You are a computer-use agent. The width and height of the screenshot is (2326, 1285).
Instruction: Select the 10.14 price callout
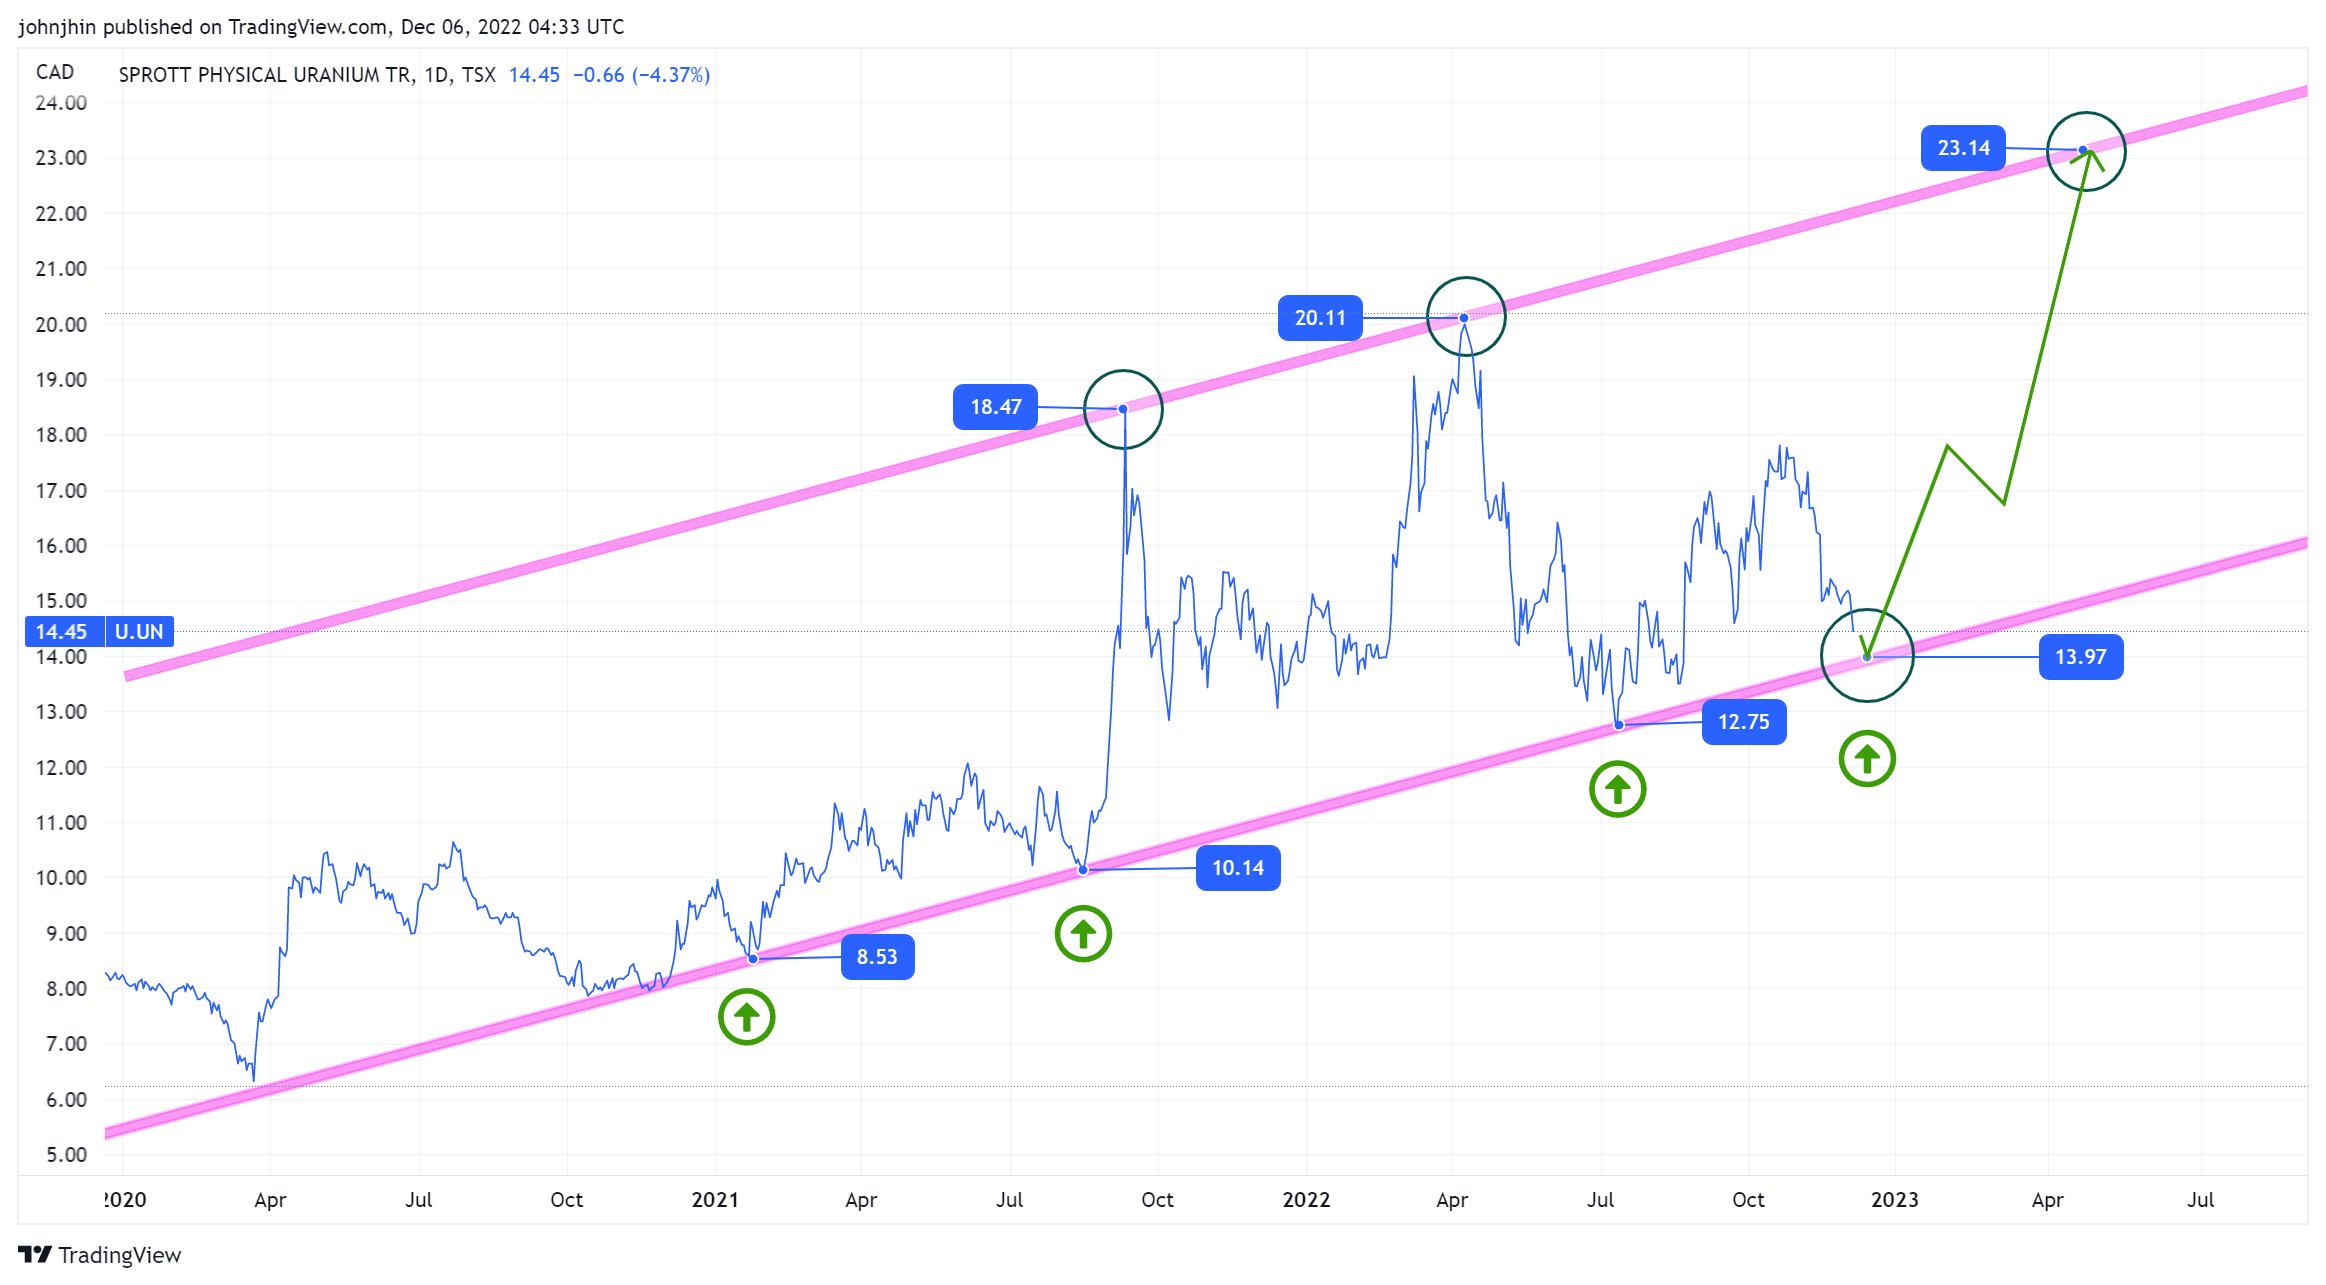(1237, 868)
